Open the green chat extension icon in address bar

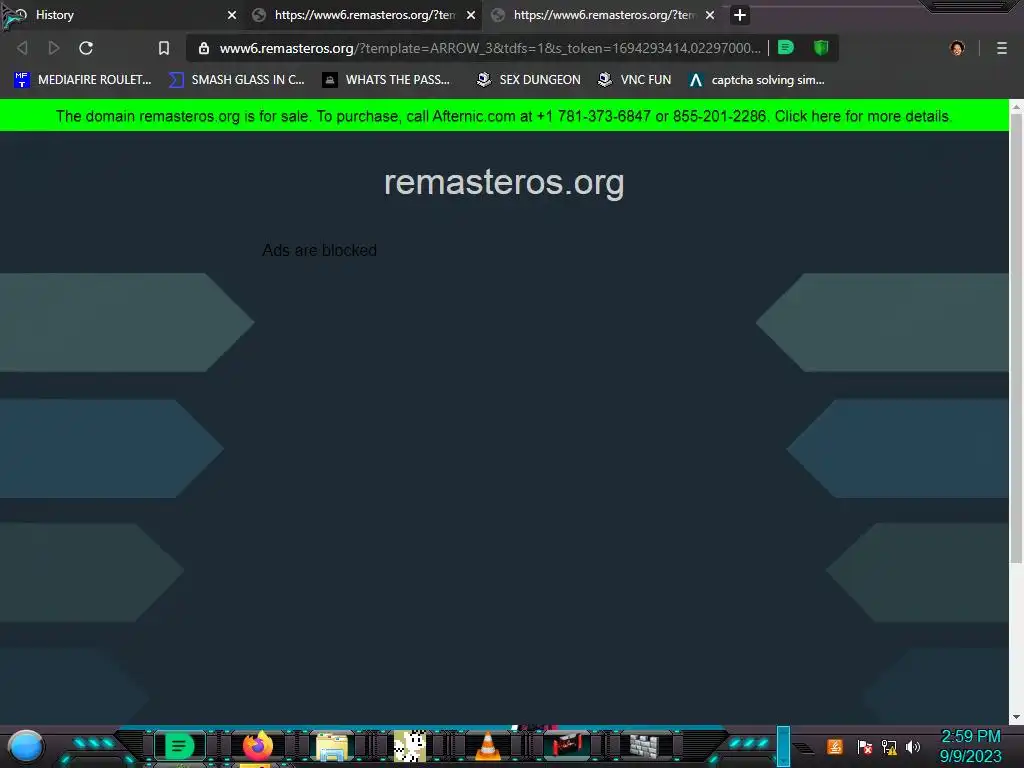[x=786, y=48]
